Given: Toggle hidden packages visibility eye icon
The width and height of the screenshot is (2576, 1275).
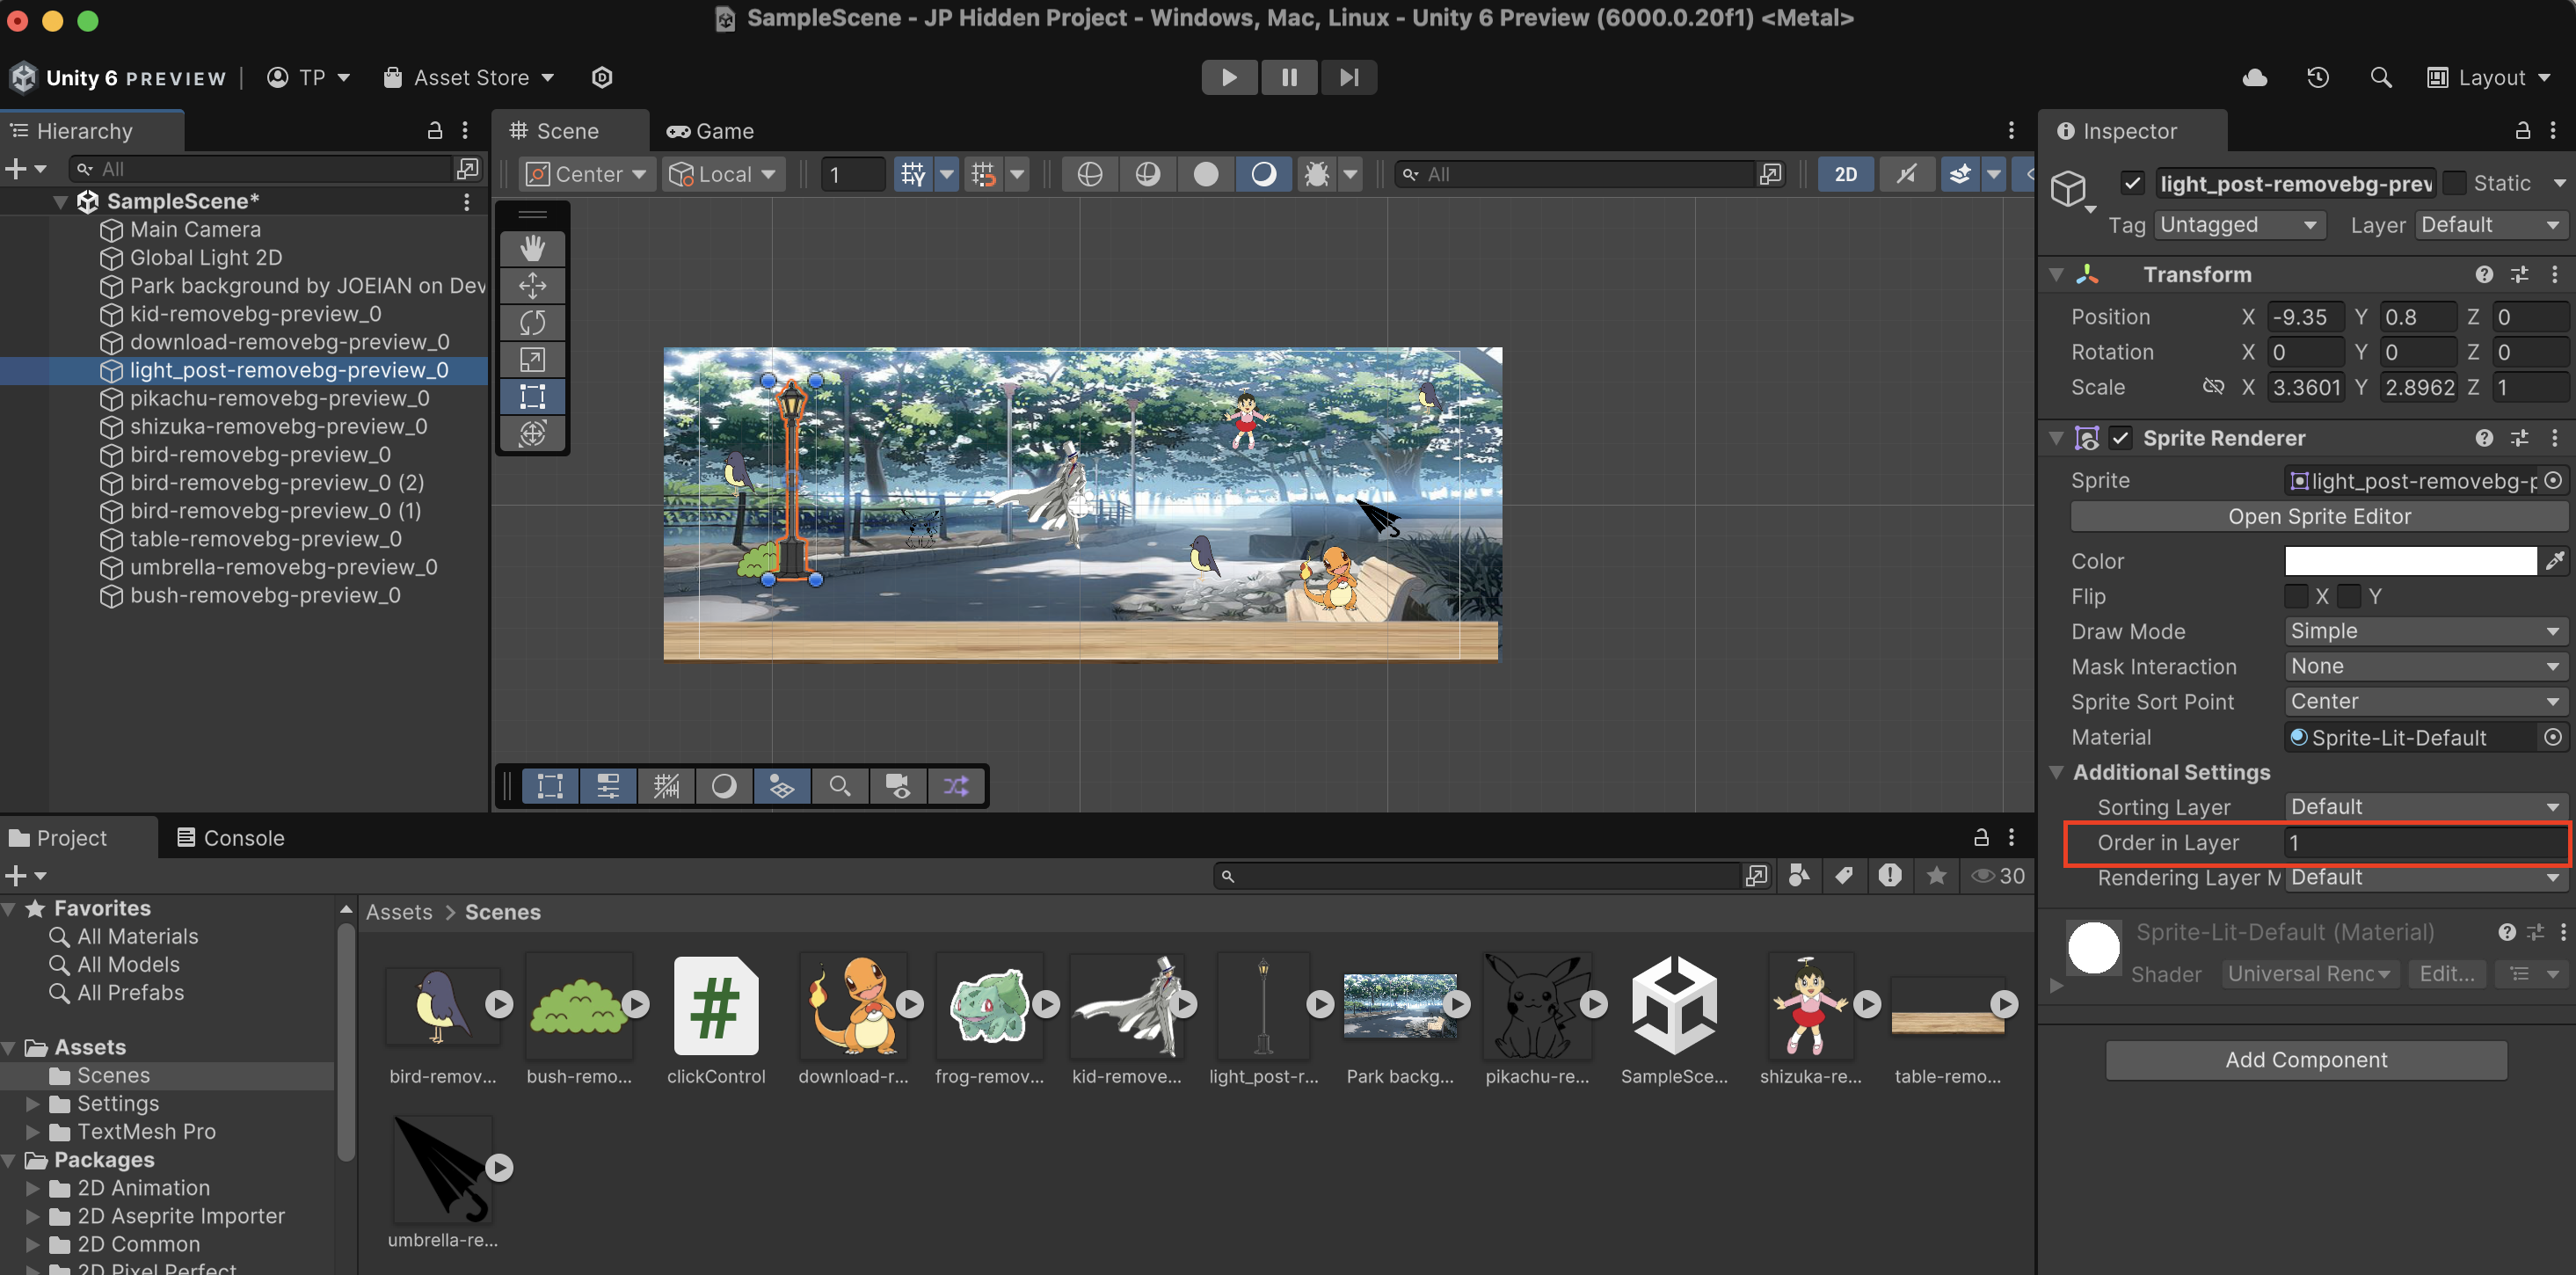Looking at the screenshot, I should click(1997, 875).
